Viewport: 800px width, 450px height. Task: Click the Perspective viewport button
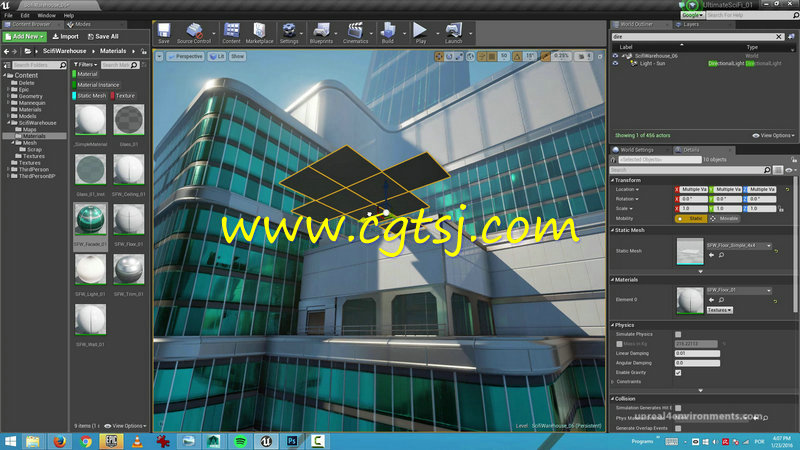[185, 57]
